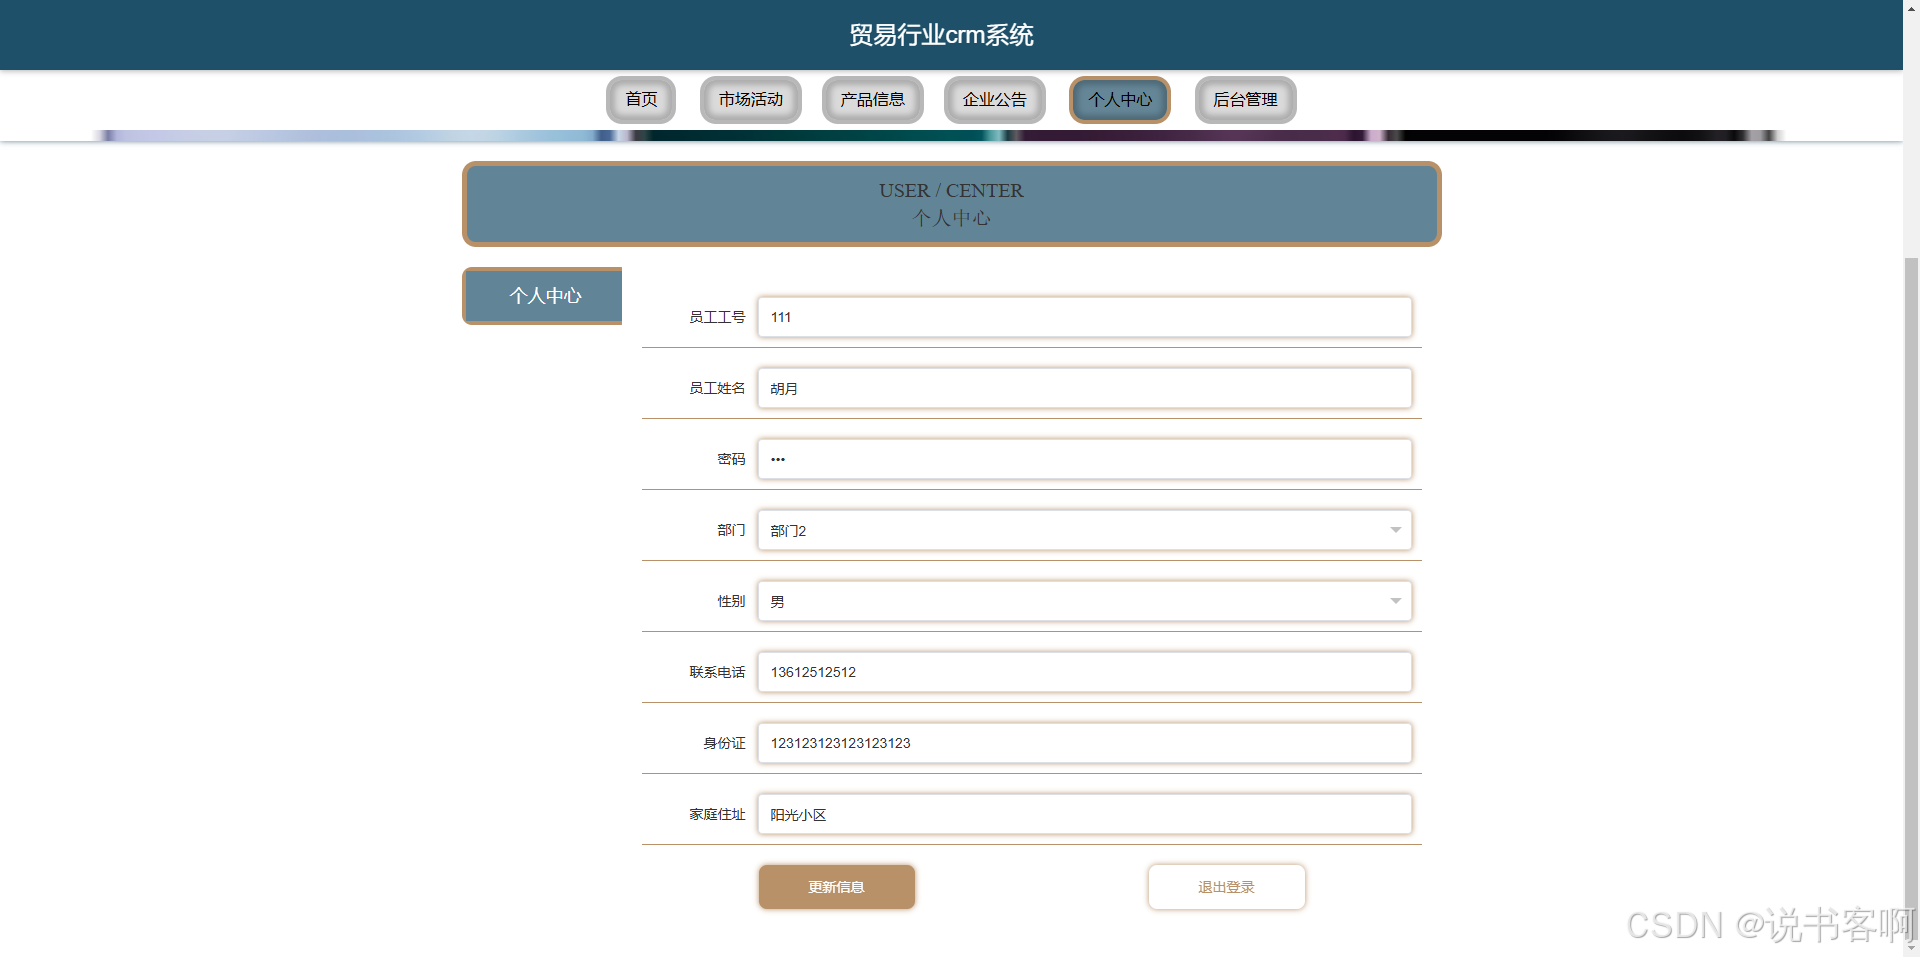Click the 退出登录 button

coord(1227,887)
